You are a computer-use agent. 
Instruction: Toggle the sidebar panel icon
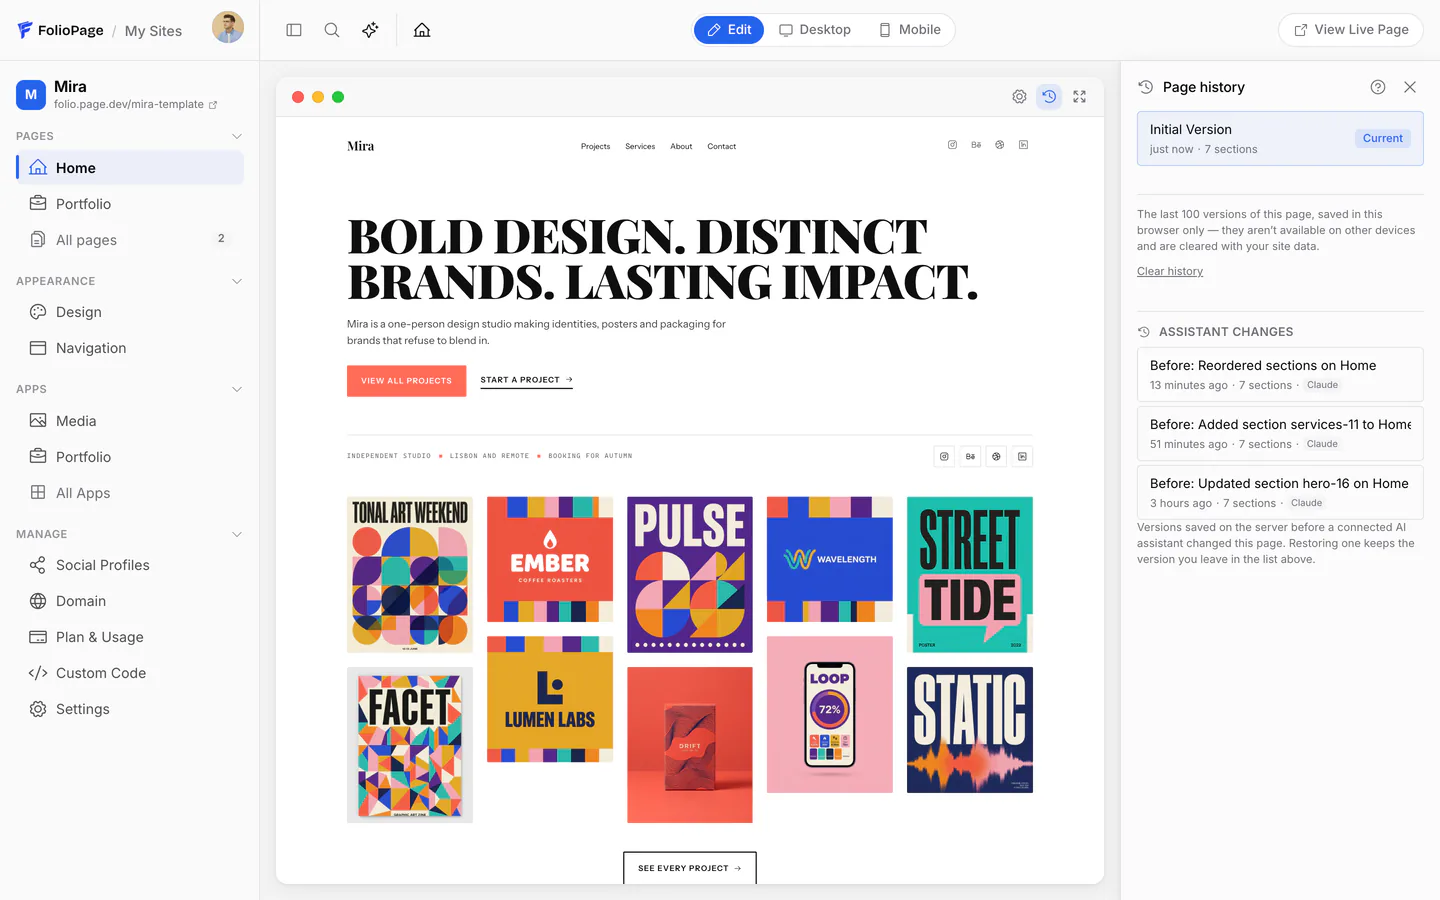[294, 30]
